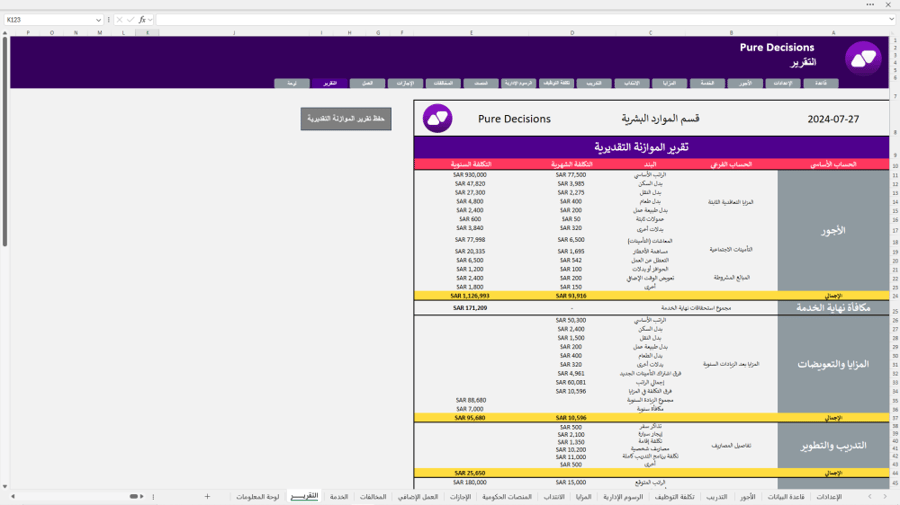Click the tab bar splitter dots handle
Image resolution: width=900 pixels, height=505 pixels.
point(153,496)
